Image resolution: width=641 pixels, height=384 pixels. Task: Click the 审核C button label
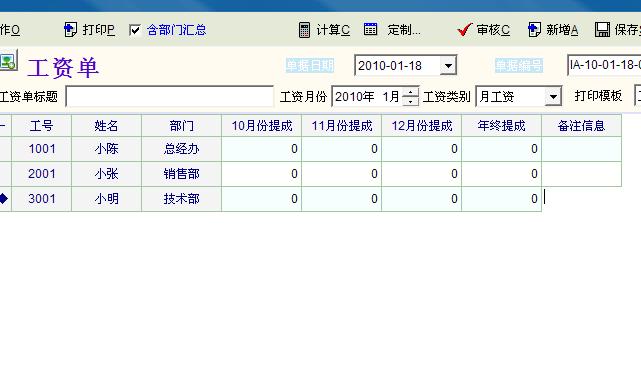pyautogui.click(x=493, y=30)
